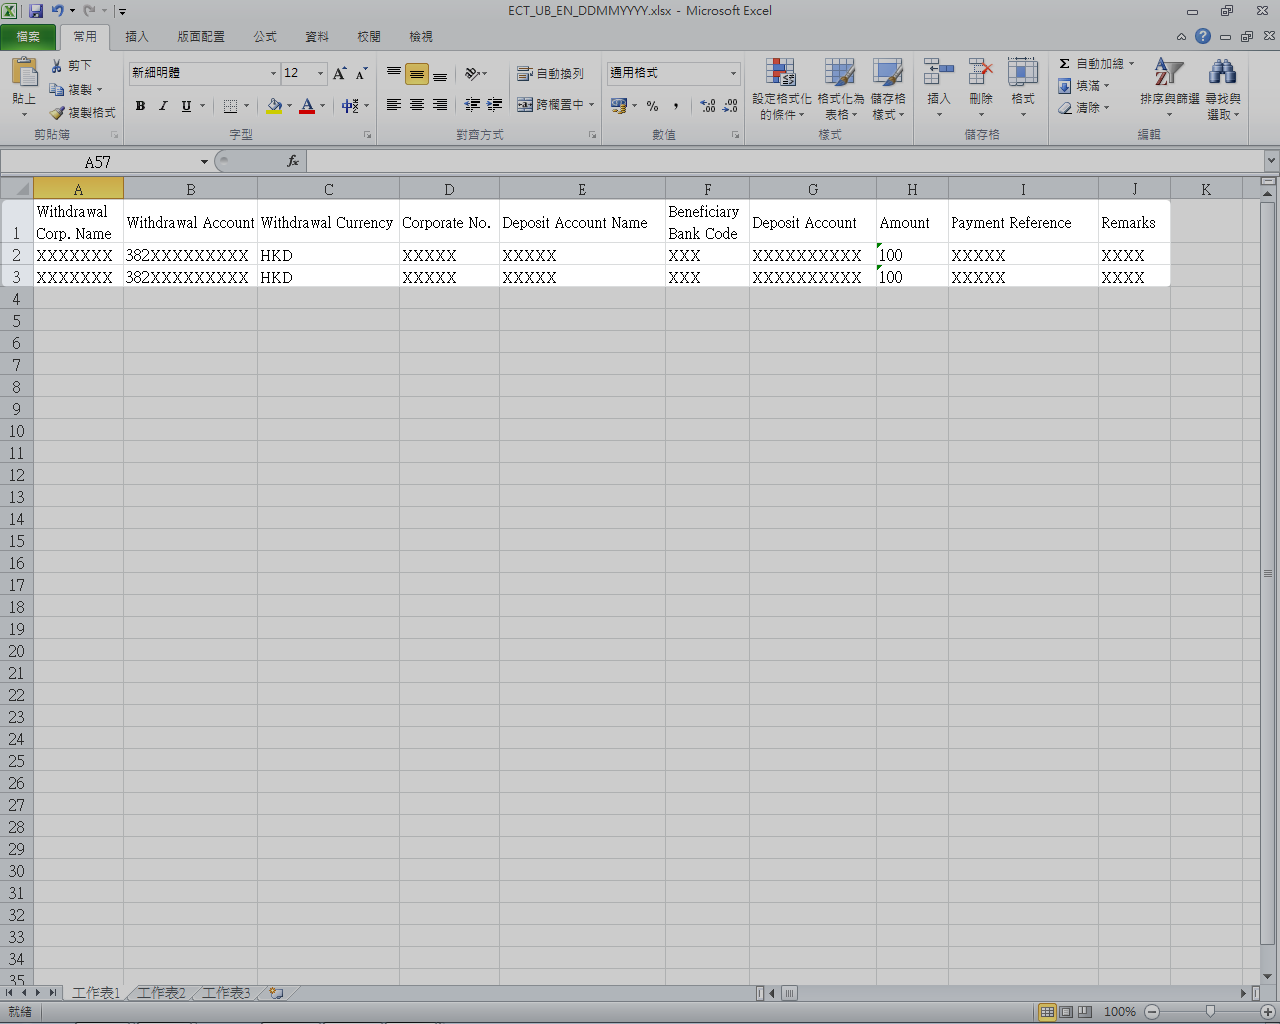Click the formula bar input field
The height and width of the screenshot is (1024, 1280).
[780, 161]
